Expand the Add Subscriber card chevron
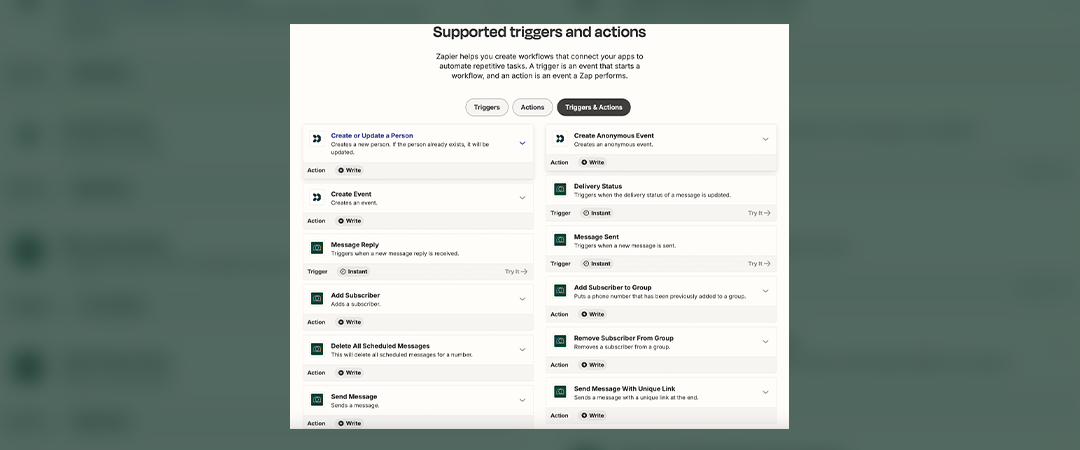 (522, 299)
